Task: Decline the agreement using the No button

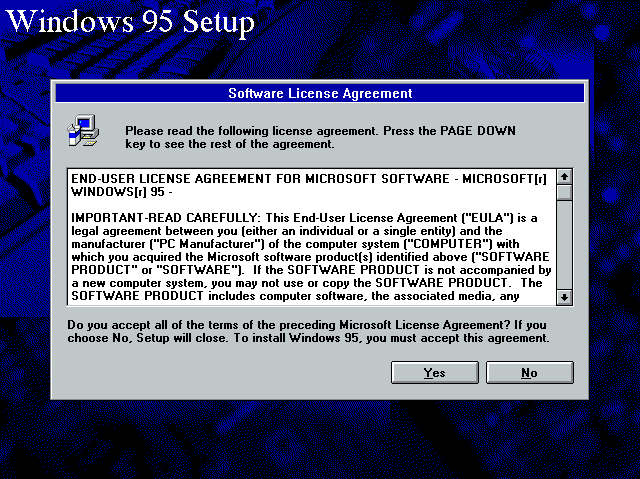Action: tap(530, 373)
